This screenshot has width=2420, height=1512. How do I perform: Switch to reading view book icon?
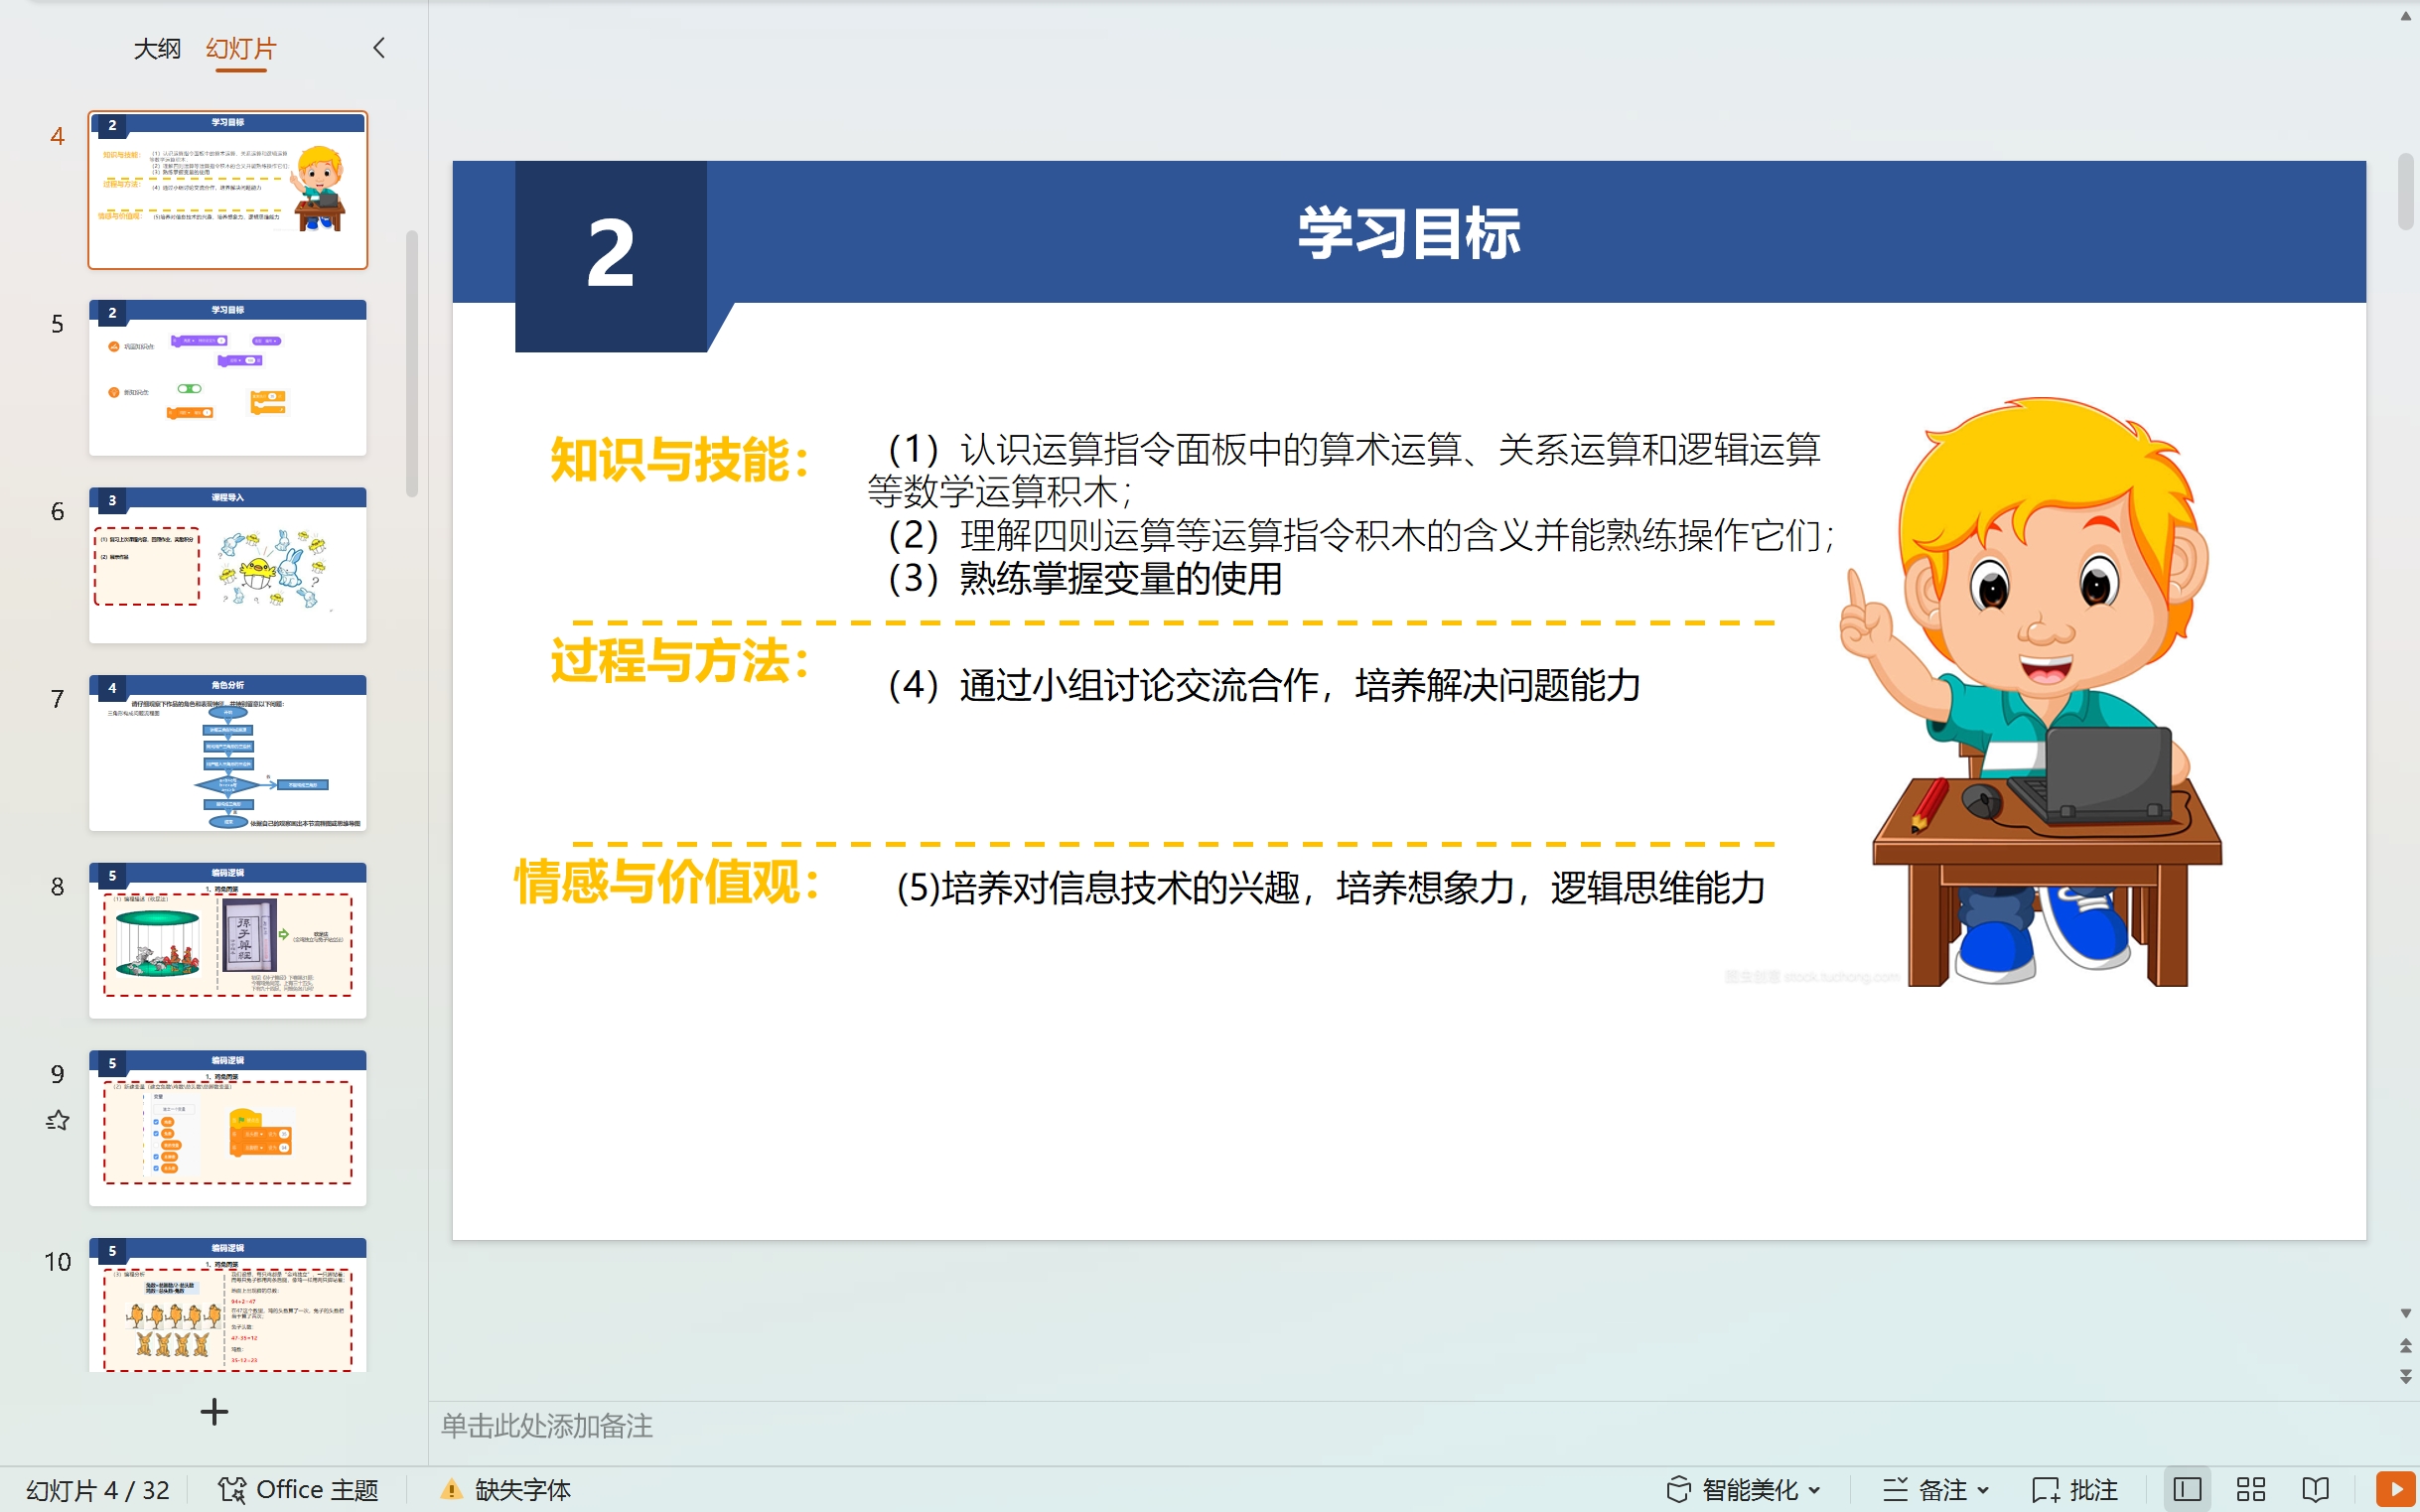tap(2316, 1490)
